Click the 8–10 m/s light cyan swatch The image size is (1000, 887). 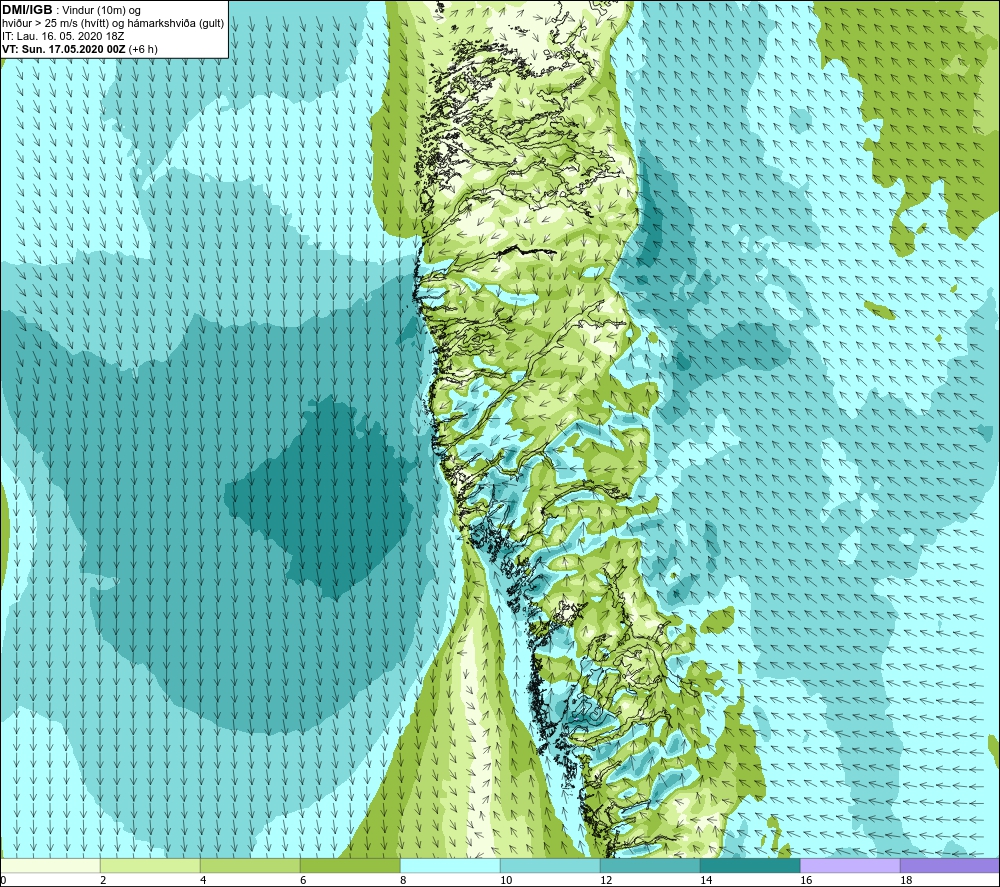[450, 866]
